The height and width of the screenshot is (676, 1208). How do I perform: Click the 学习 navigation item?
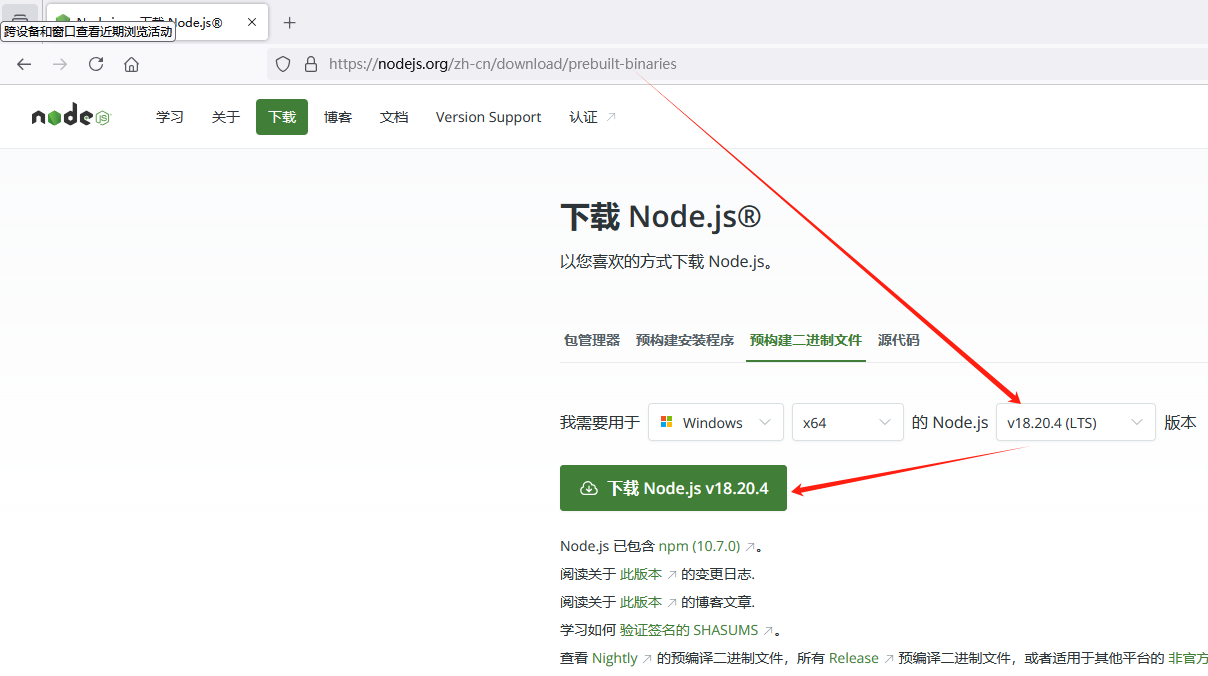coord(169,117)
